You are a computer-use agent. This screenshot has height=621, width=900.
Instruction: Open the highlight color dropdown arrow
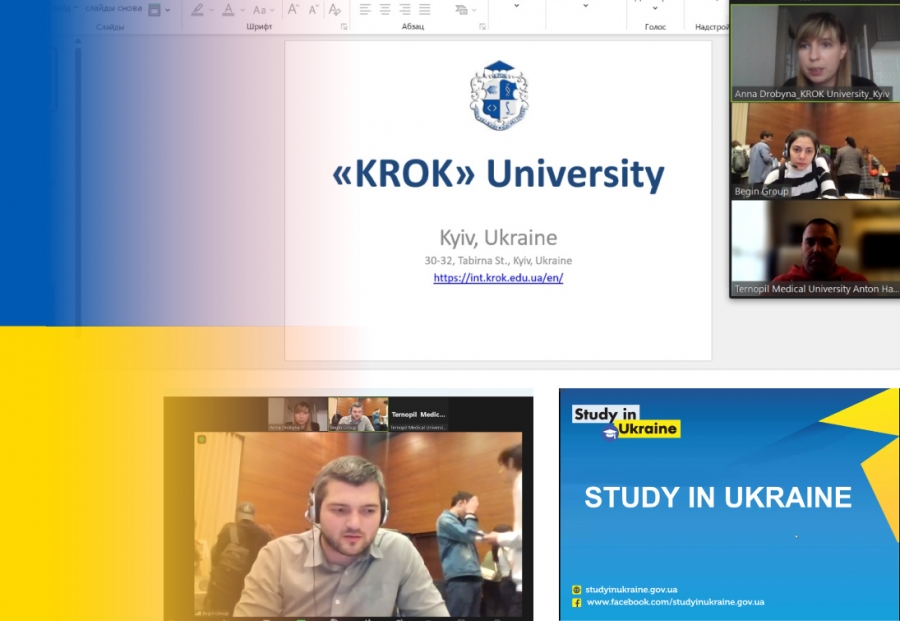(x=211, y=10)
